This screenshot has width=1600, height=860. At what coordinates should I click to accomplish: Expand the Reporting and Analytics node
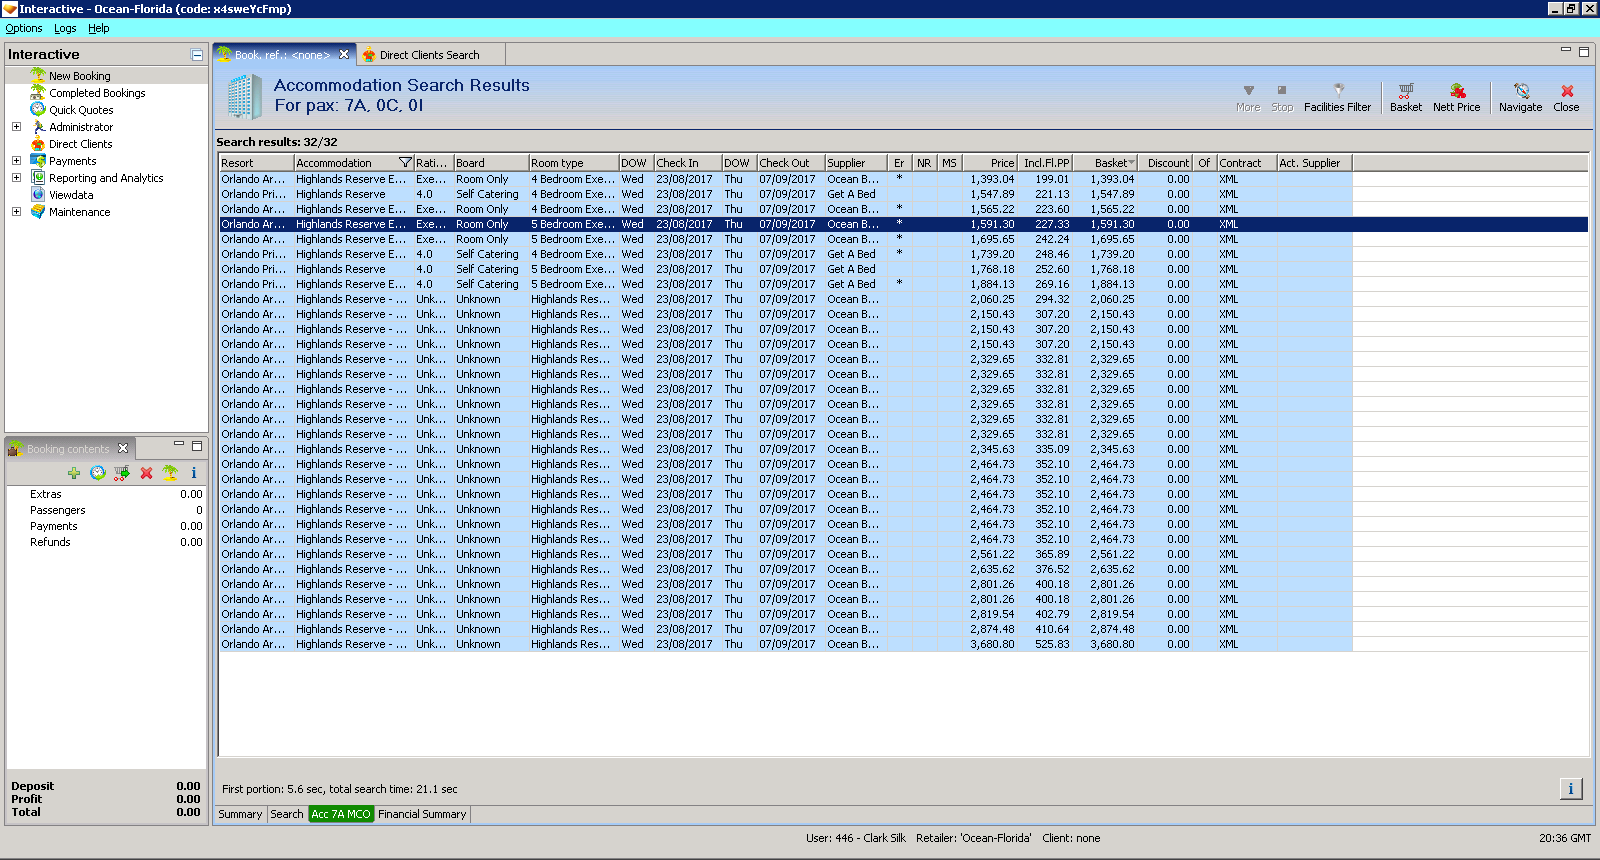pyautogui.click(x=16, y=178)
